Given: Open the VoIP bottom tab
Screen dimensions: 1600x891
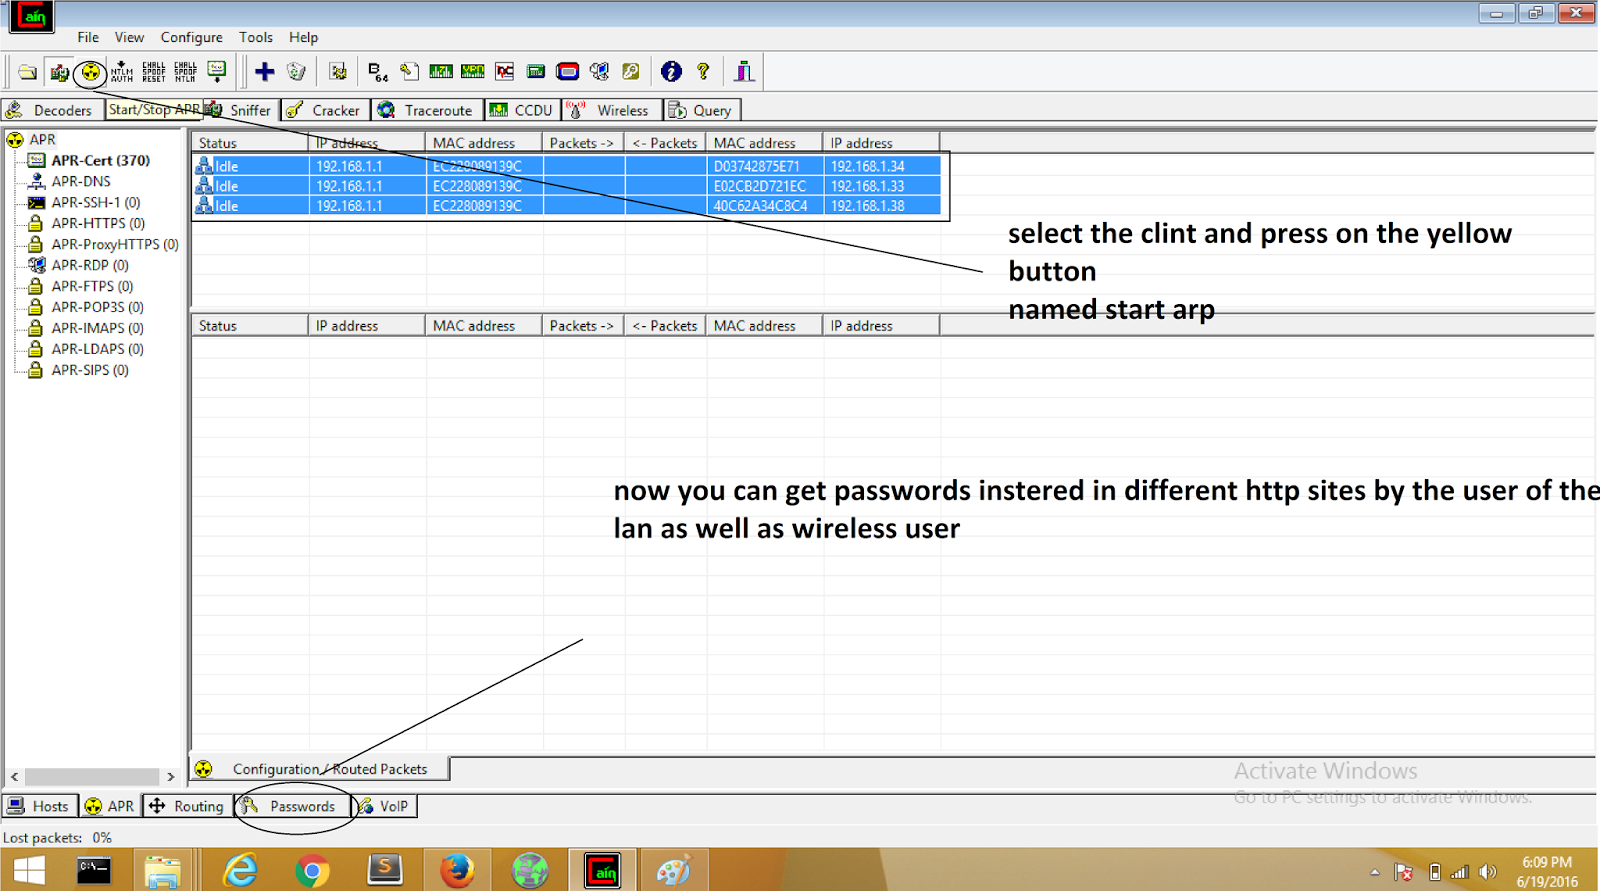Looking at the screenshot, I should click(x=385, y=806).
